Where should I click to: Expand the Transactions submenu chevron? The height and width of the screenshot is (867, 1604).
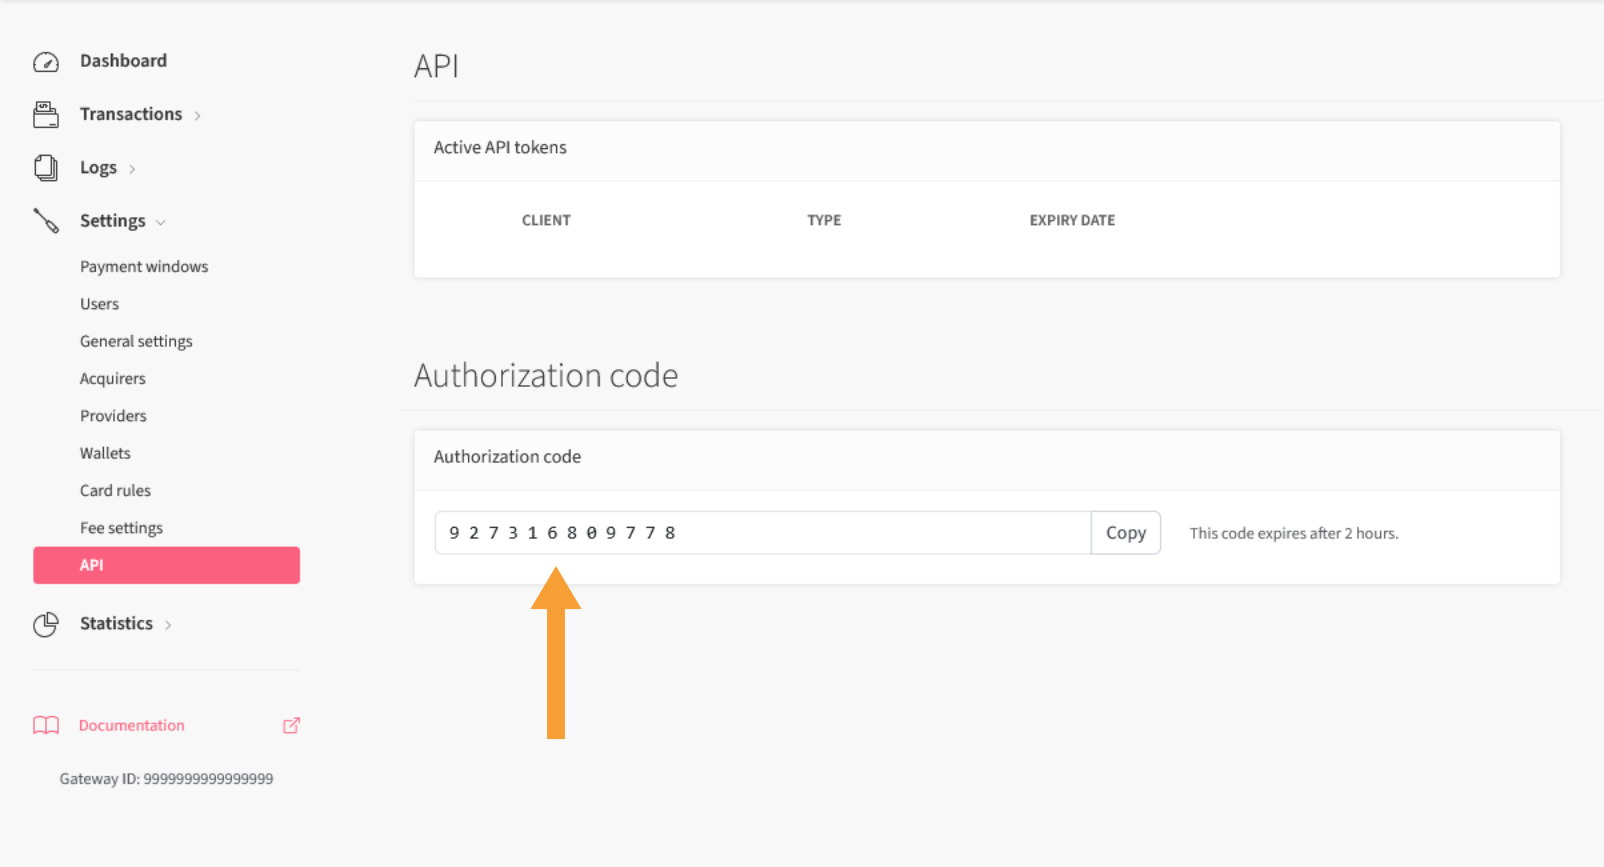197,116
